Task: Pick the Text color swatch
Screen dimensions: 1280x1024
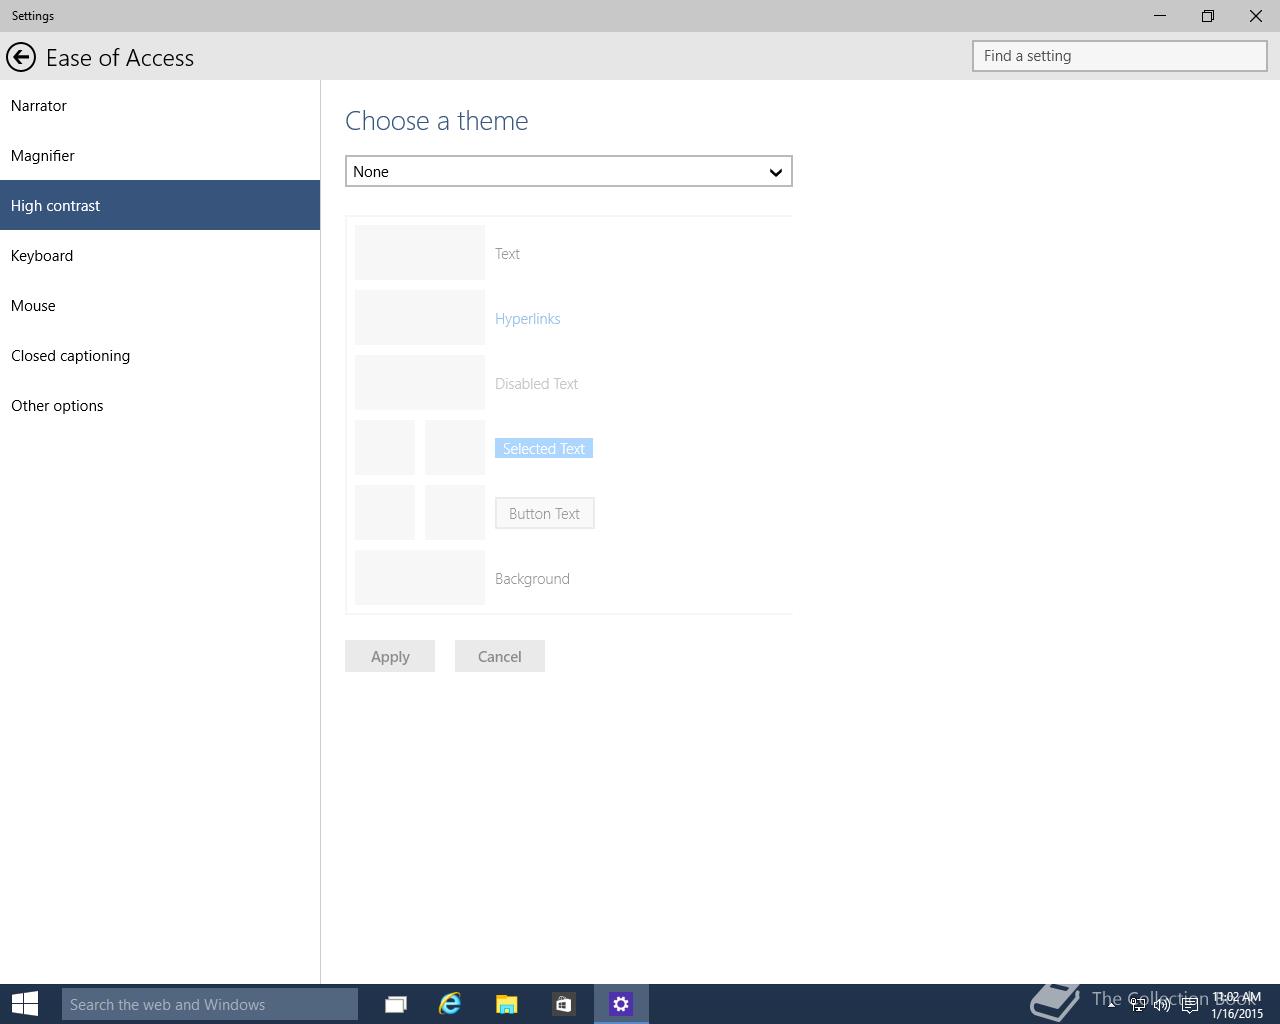Action: [420, 252]
